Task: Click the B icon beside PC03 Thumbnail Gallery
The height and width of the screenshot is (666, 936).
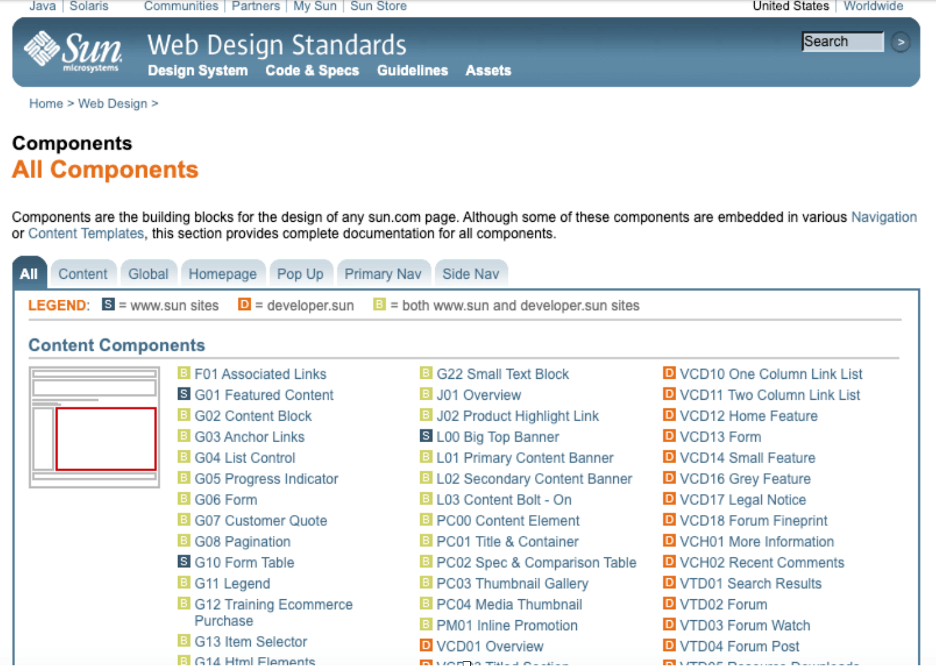Action: tap(426, 582)
